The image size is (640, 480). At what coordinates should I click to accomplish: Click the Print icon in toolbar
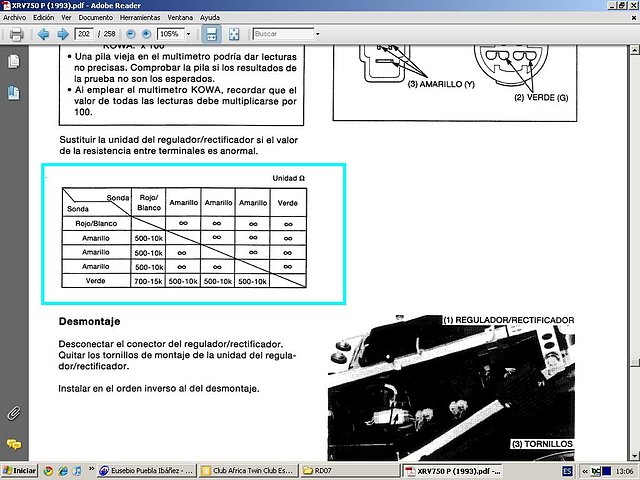pyautogui.click(x=16, y=34)
